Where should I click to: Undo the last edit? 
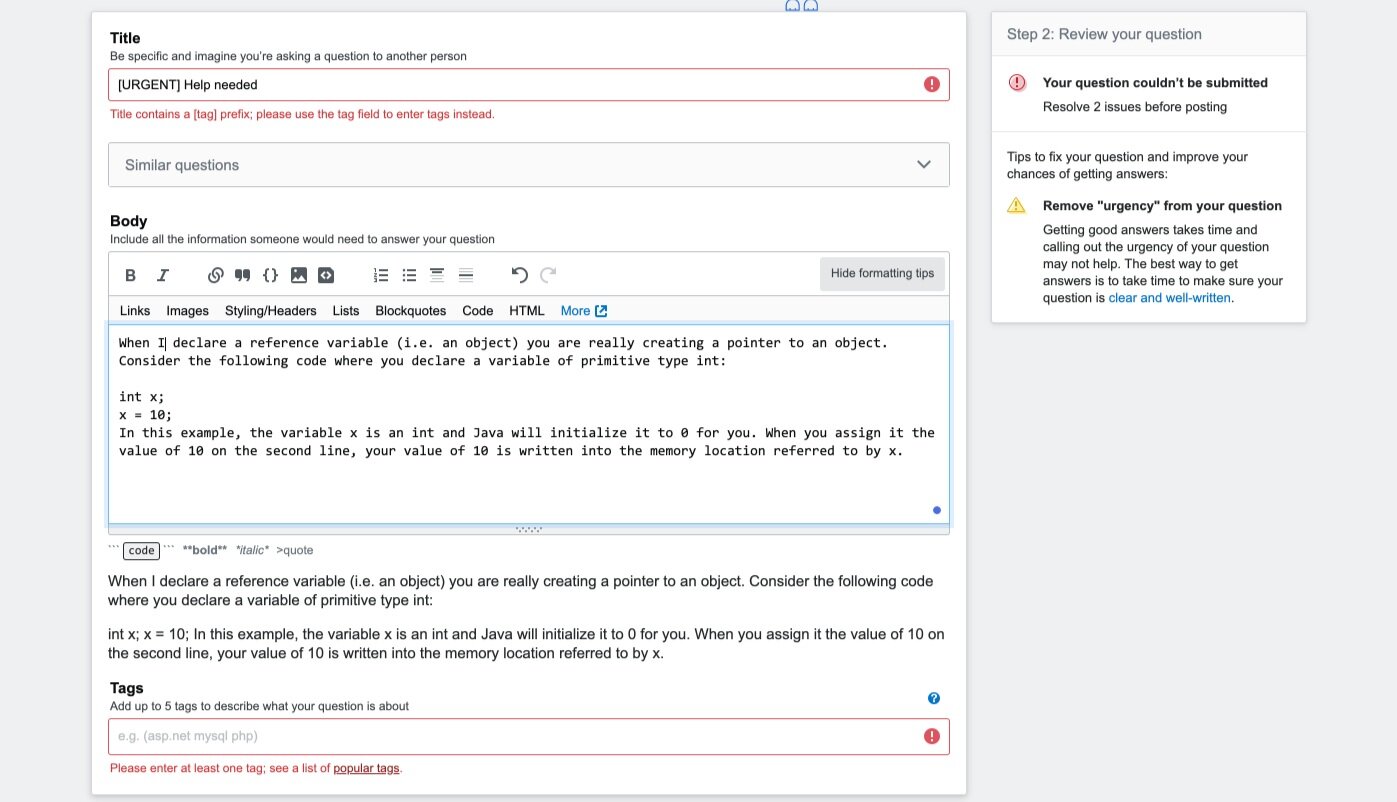(519, 275)
